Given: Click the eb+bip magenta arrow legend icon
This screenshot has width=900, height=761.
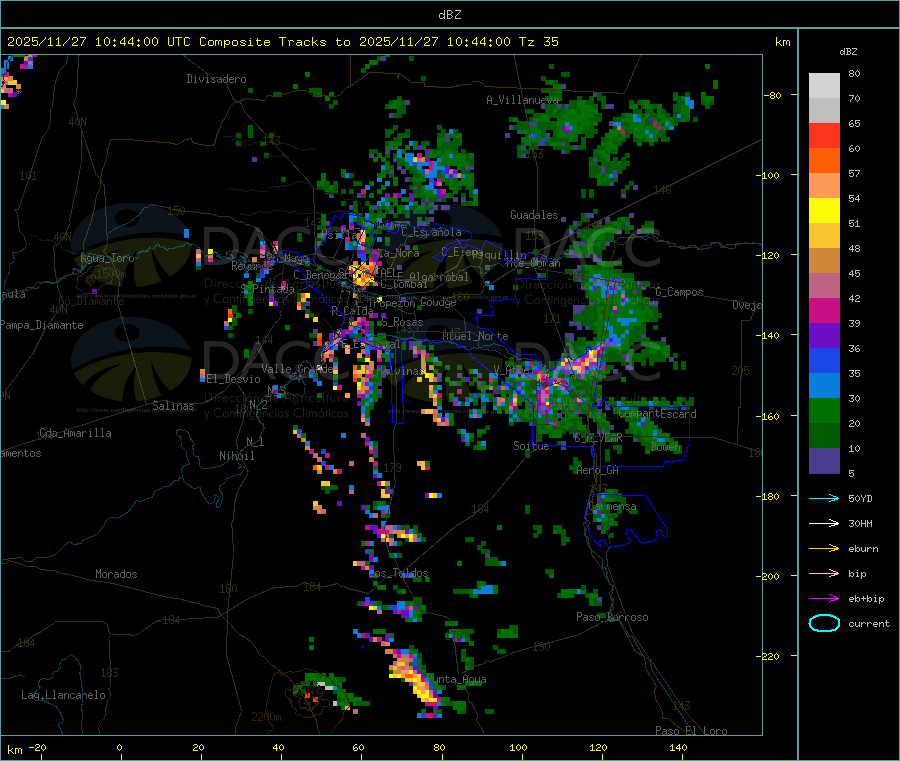Looking at the screenshot, I should coord(824,599).
